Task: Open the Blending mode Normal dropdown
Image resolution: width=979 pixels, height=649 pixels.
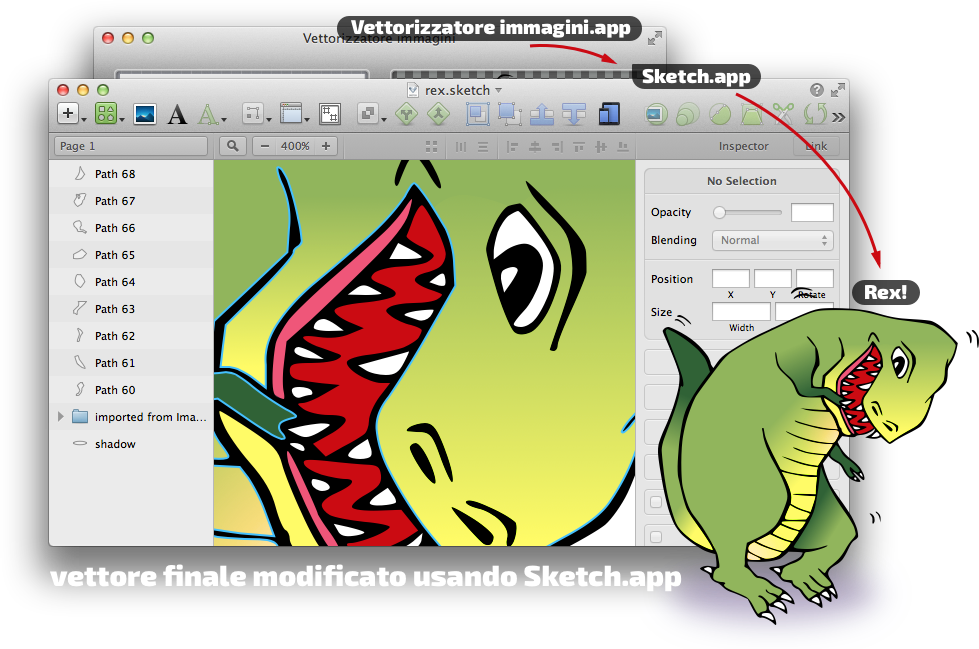Action: coord(771,240)
